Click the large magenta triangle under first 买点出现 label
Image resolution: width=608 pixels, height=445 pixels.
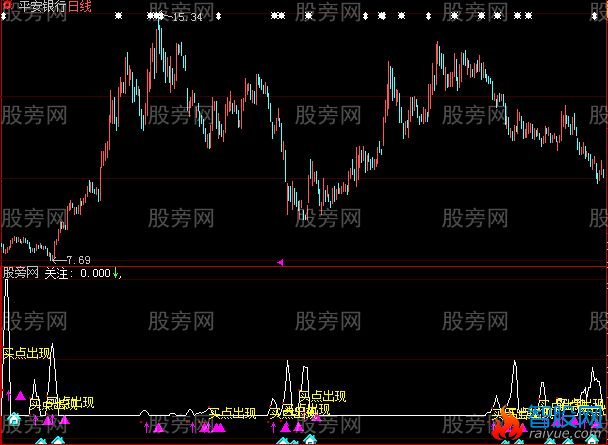[21, 396]
